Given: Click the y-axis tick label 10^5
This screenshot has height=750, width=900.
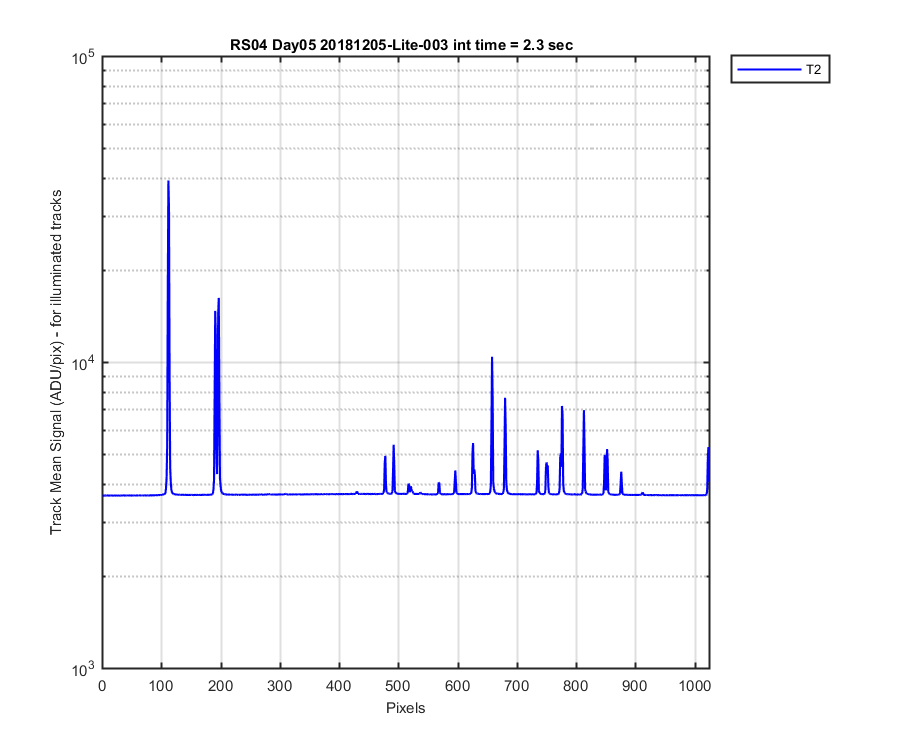Looking at the screenshot, I should [x=83, y=57].
